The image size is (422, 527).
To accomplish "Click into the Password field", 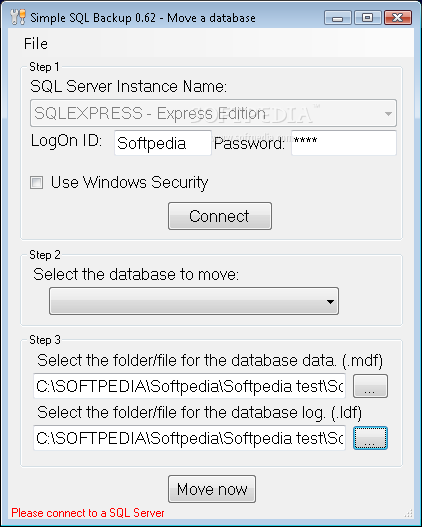I will (x=344, y=143).
